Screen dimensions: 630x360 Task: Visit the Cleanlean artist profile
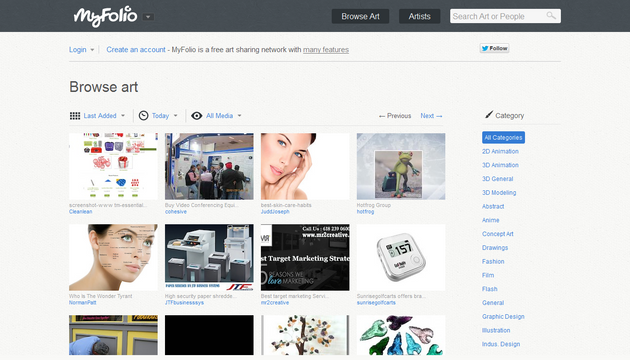tap(80, 212)
